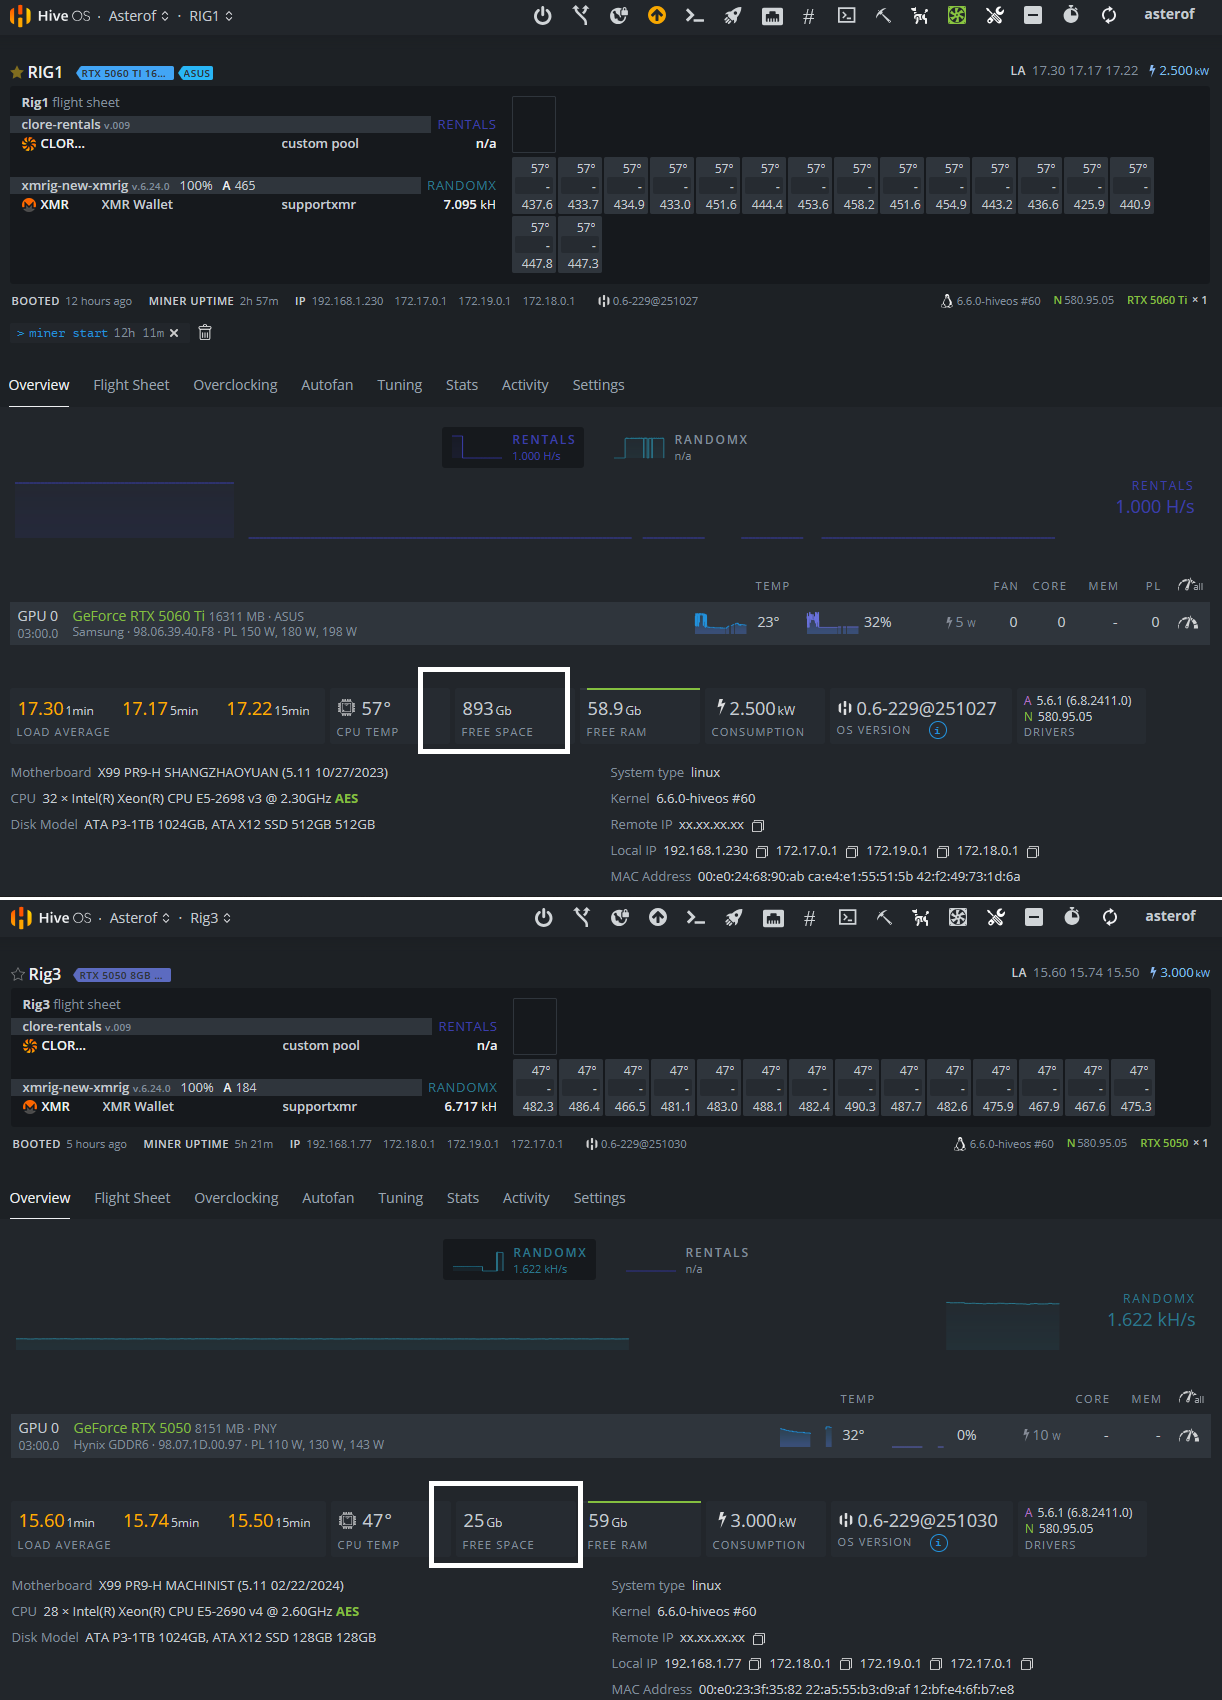Dismiss the miner start command entry
The width and height of the screenshot is (1222, 1700).
click(174, 333)
